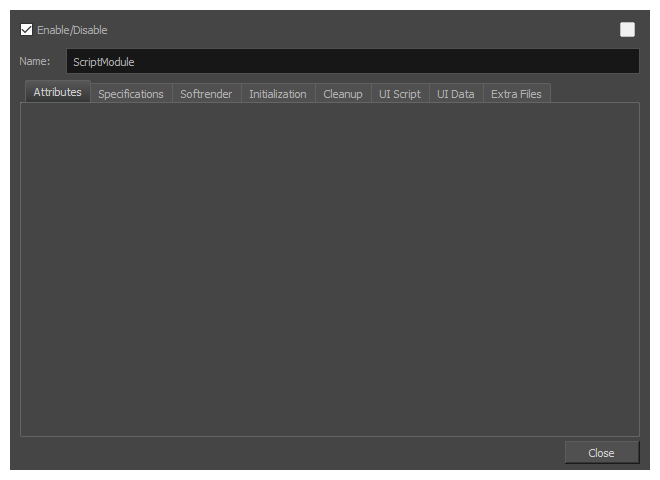This screenshot has height=480, width=660.
Task: Select the Softrender tab
Action: (x=206, y=94)
